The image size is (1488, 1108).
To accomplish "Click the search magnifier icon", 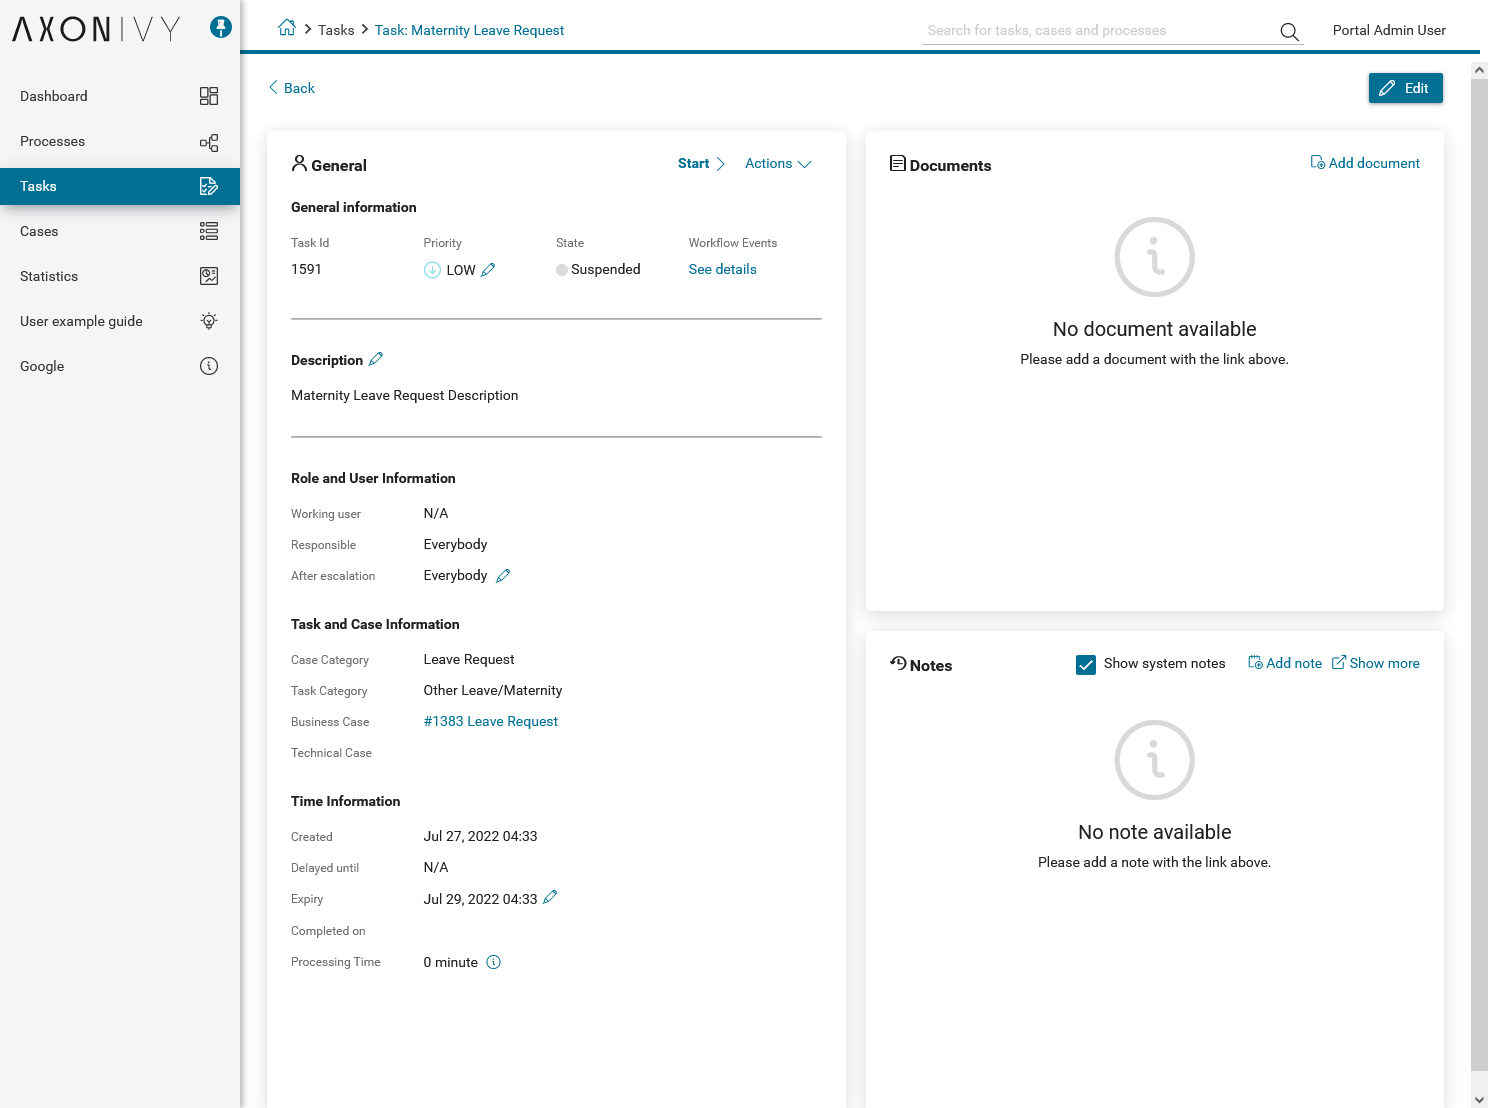I will 1289,32.
